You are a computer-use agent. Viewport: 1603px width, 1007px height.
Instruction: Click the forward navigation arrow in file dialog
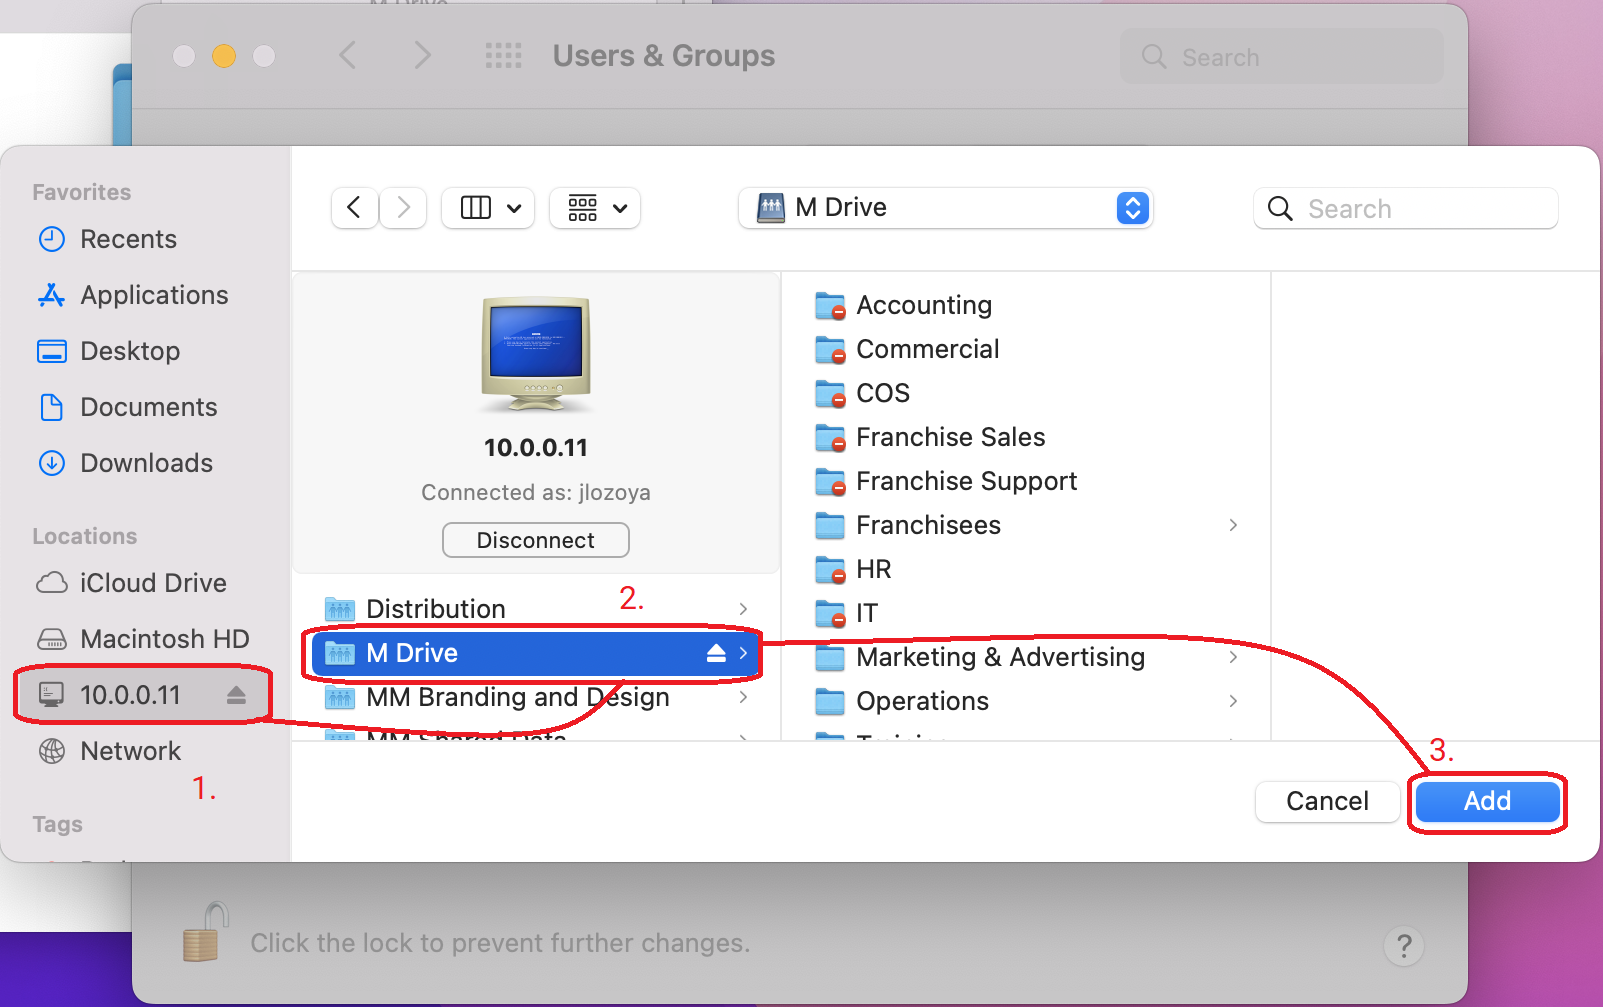coord(404,208)
